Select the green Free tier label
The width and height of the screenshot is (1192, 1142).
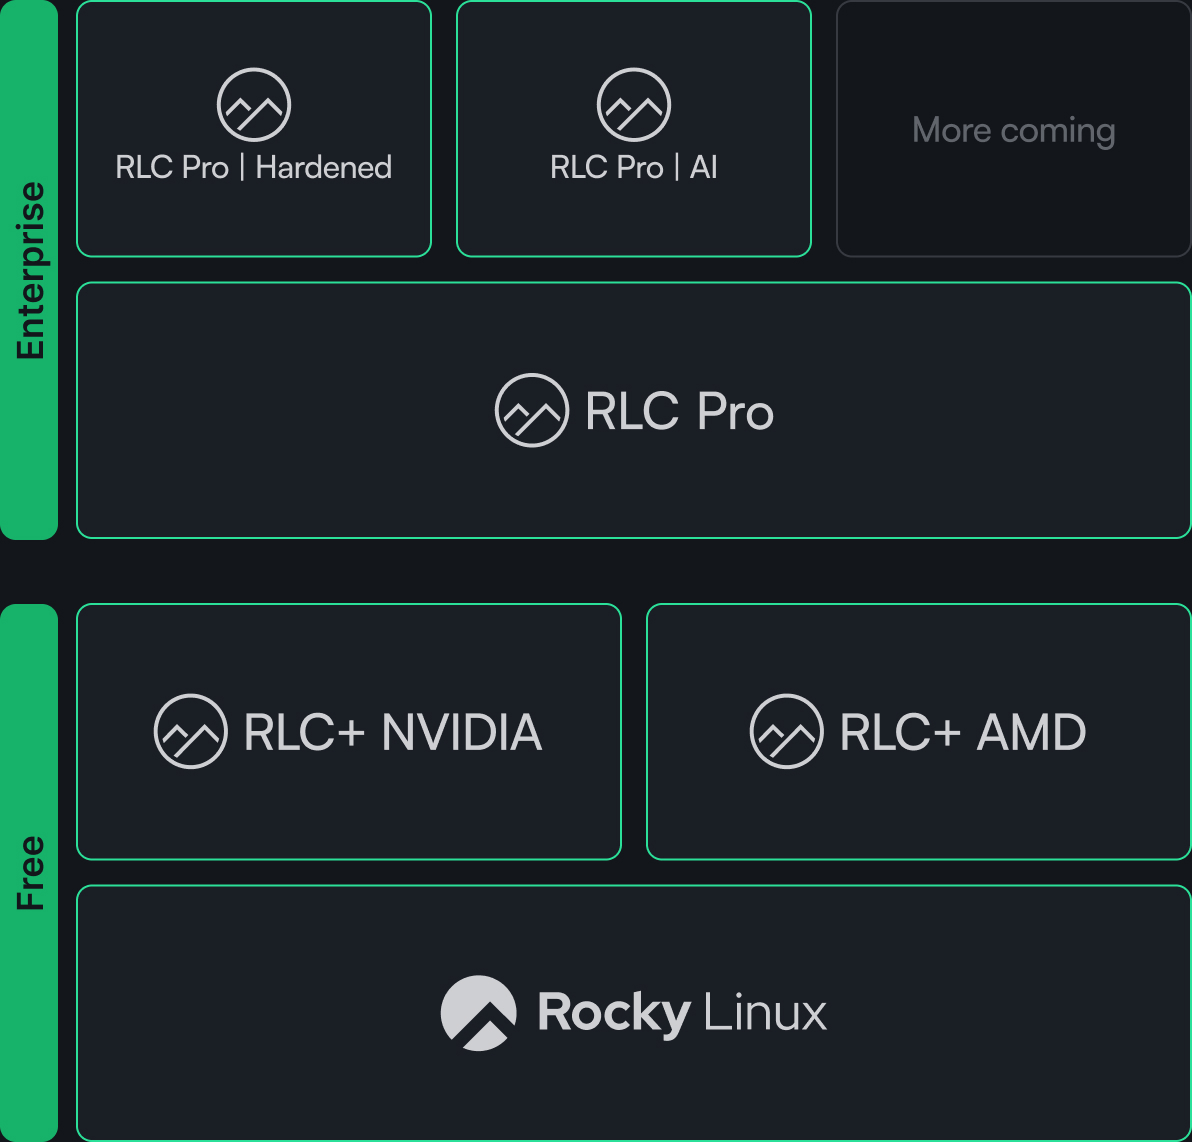(x=30, y=872)
